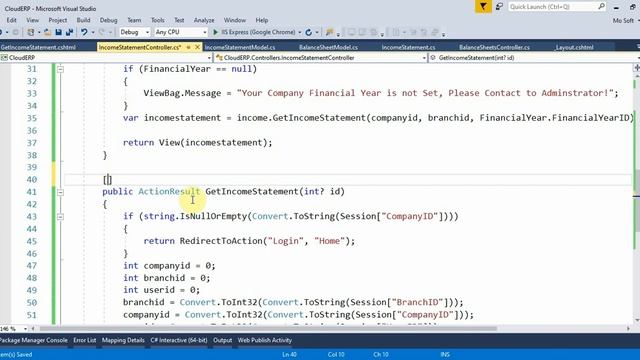Open the Team menu
This screenshot has height=360, width=640.
[x=134, y=20]
